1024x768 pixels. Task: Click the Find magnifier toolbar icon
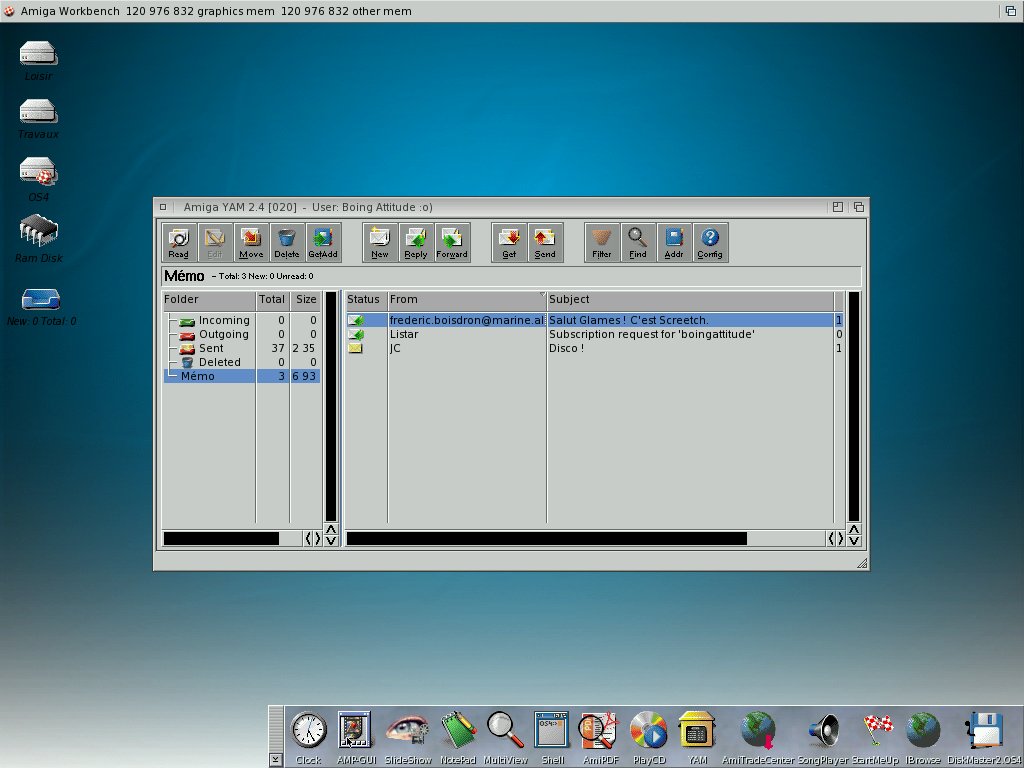point(637,242)
